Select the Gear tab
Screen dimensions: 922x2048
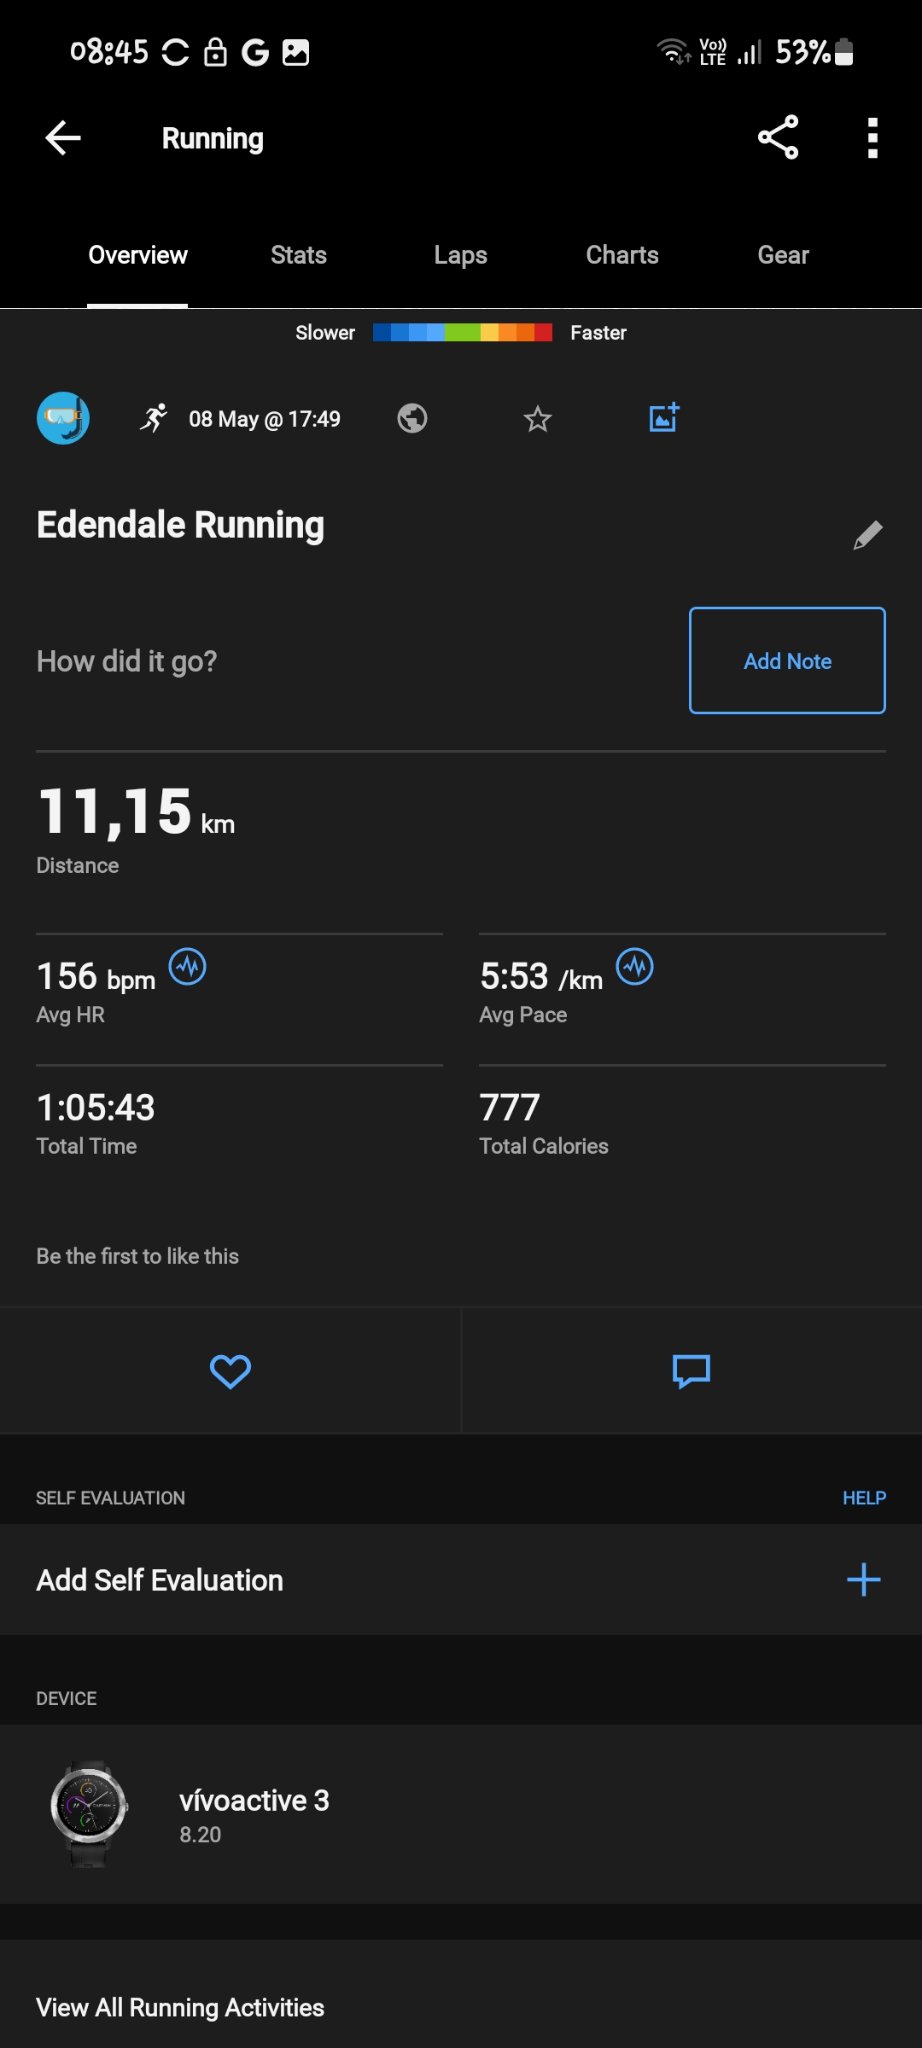[783, 255]
